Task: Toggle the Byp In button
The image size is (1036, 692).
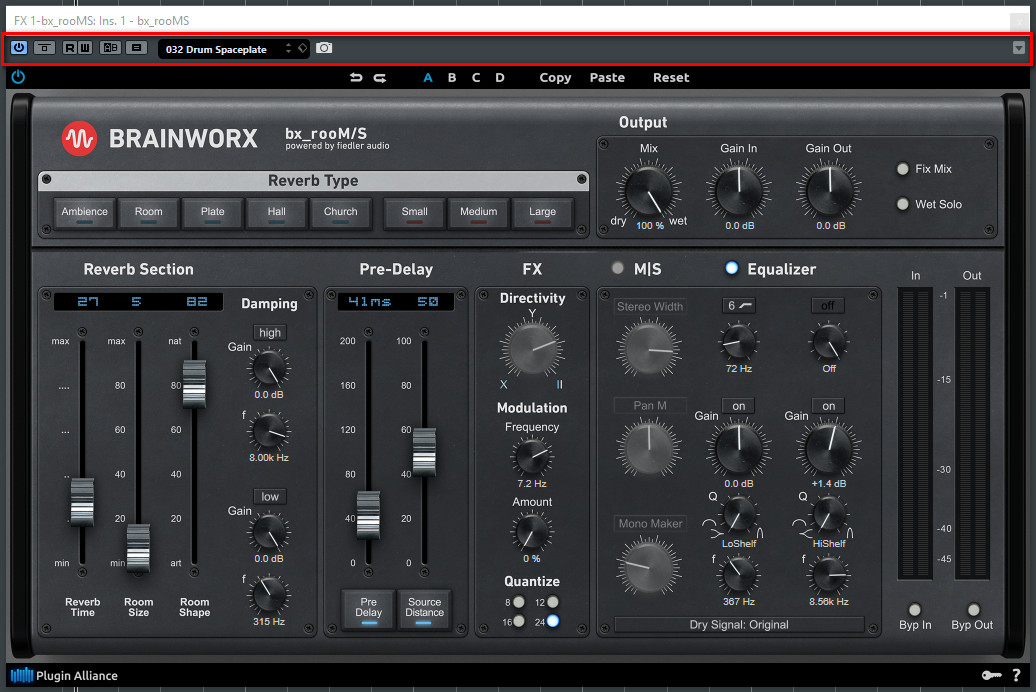Action: (915, 609)
